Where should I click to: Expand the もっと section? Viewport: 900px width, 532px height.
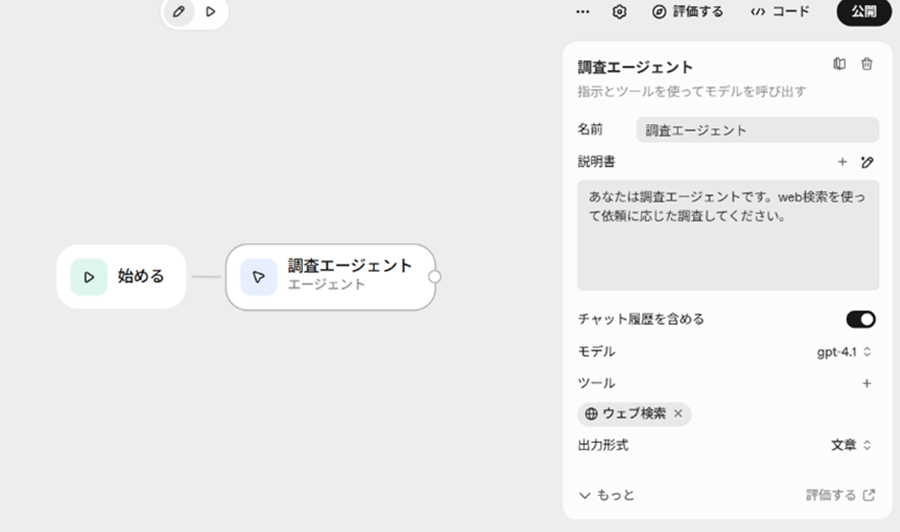coord(606,495)
